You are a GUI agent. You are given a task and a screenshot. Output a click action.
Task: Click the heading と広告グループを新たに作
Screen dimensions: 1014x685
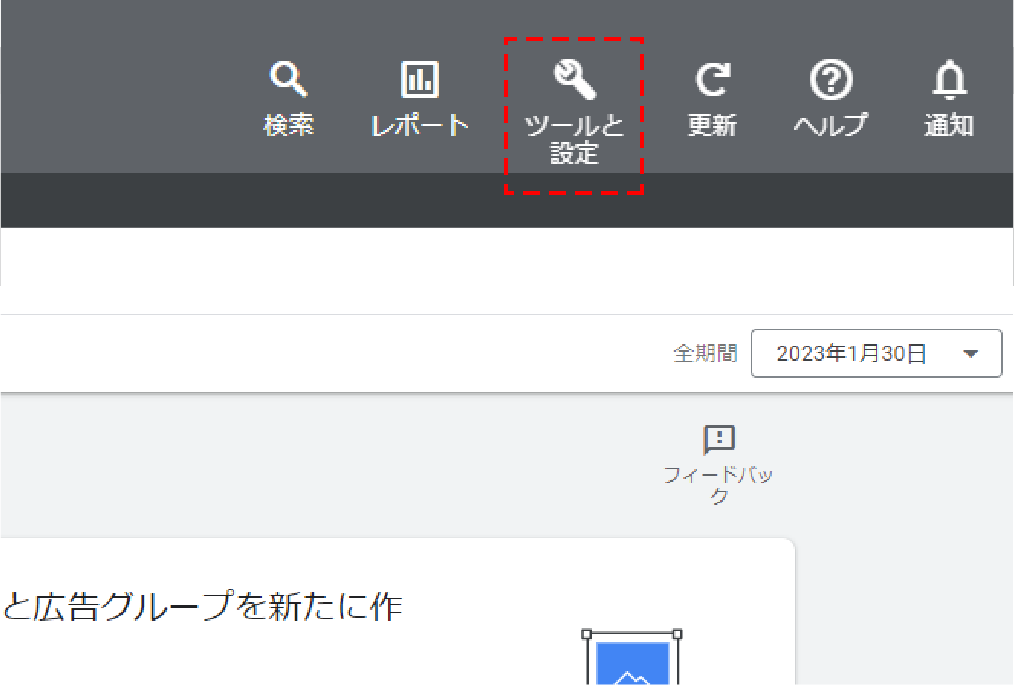(x=202, y=607)
